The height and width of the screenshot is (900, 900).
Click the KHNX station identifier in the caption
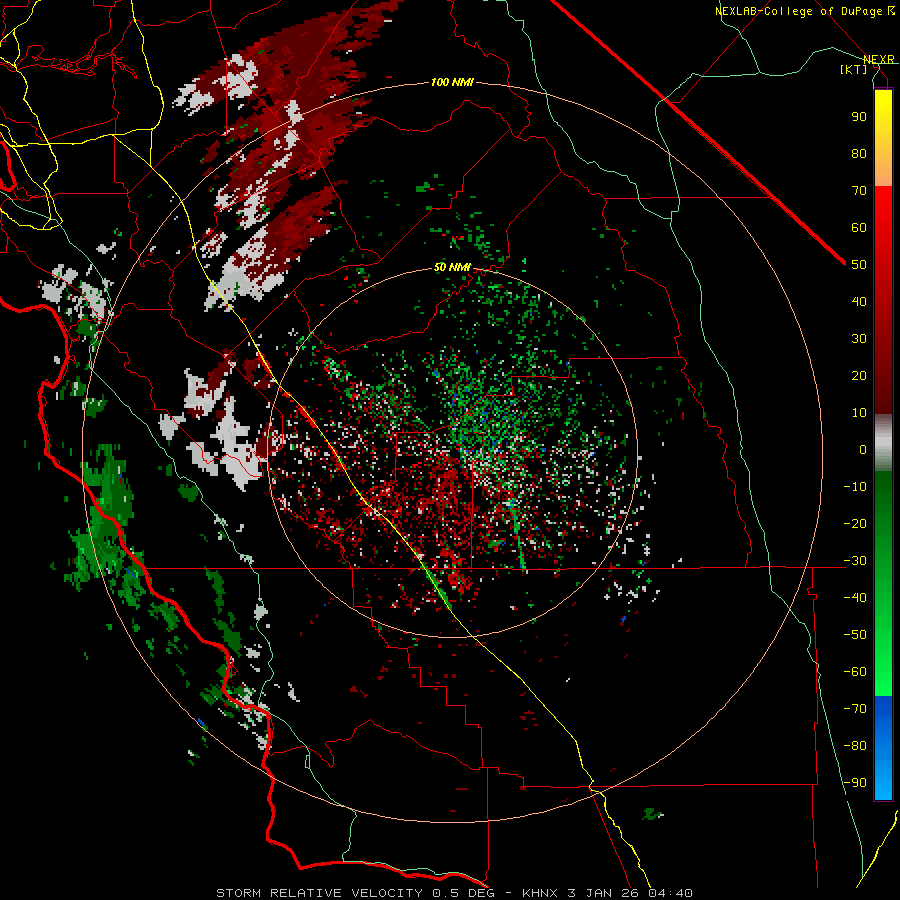(x=540, y=893)
